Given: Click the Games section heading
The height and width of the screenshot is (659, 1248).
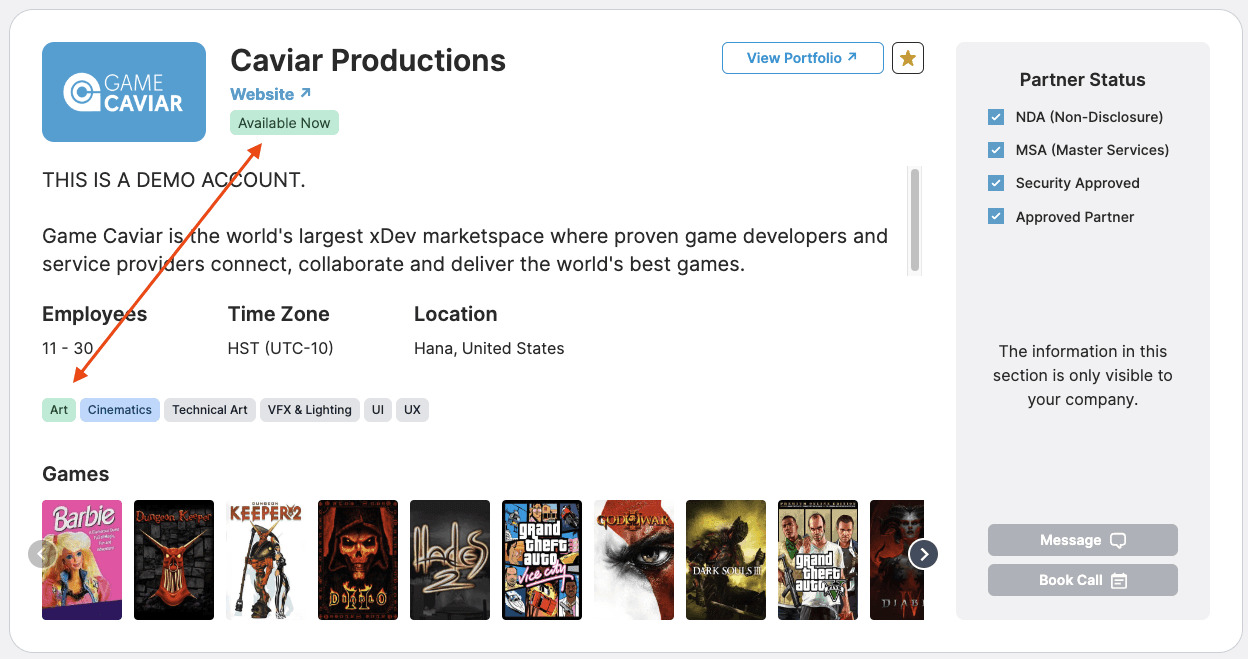Looking at the screenshot, I should [76, 474].
